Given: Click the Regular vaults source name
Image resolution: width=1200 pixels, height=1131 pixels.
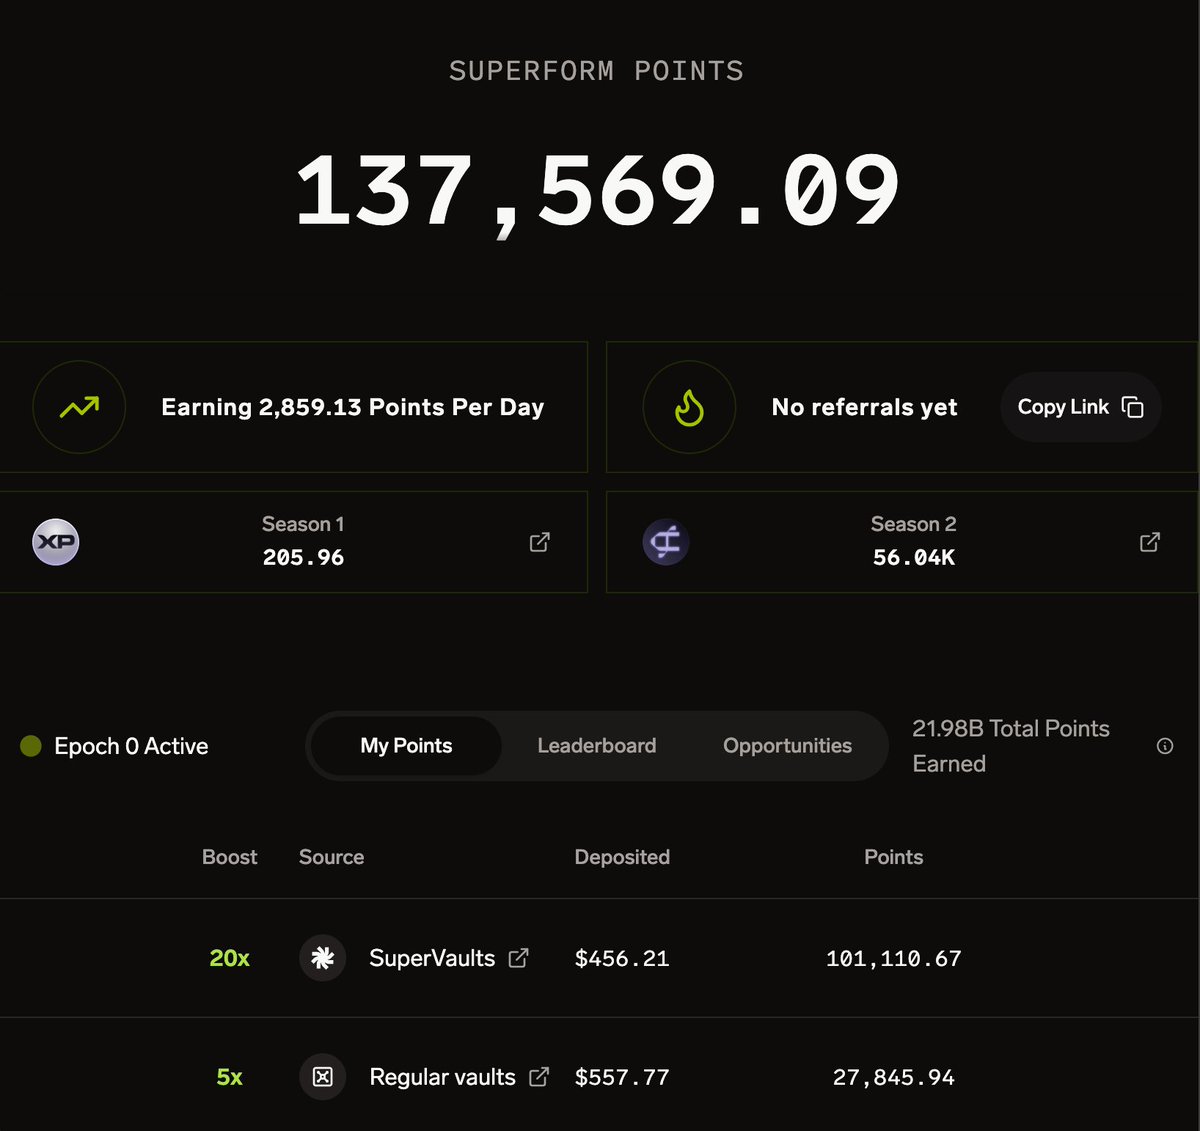Looking at the screenshot, I should pyautogui.click(x=442, y=1077).
